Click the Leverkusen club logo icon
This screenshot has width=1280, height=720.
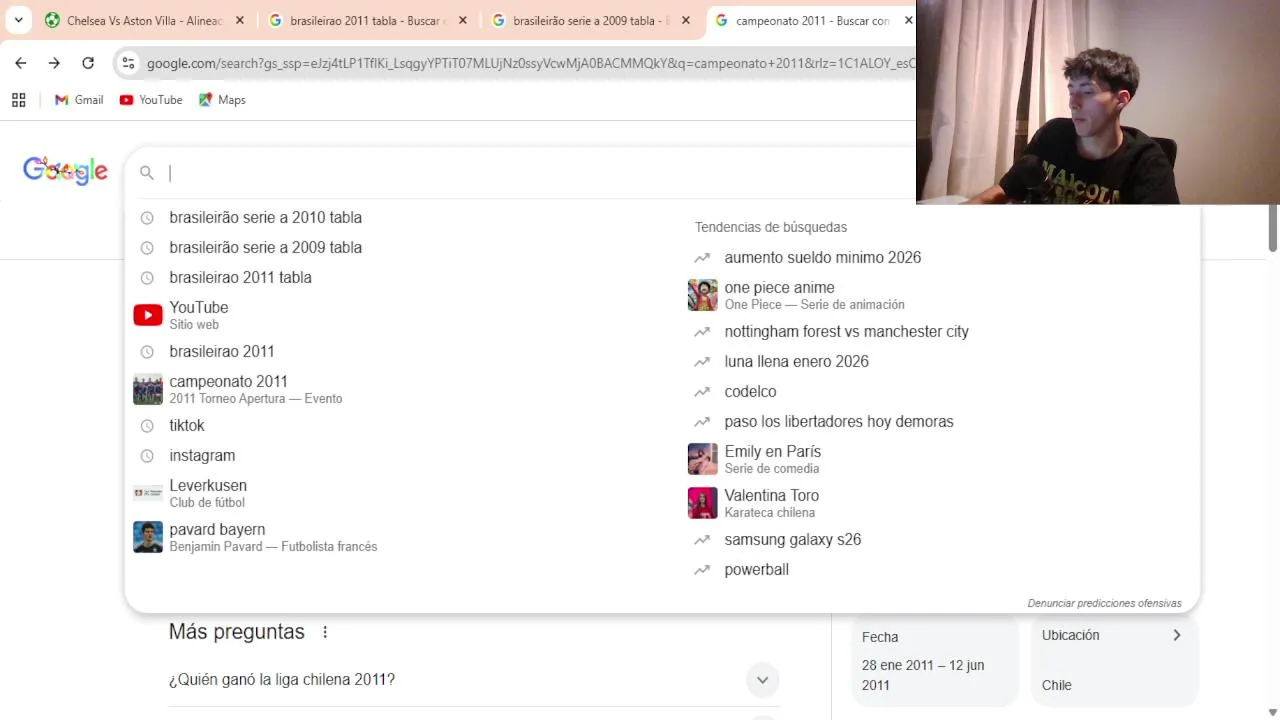pos(148,493)
